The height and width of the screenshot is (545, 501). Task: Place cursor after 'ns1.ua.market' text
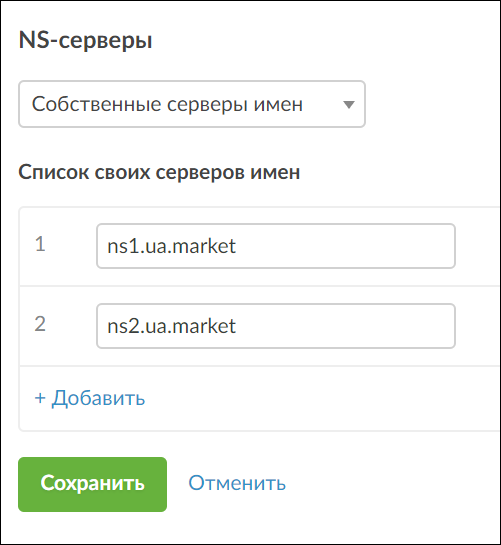coord(237,246)
